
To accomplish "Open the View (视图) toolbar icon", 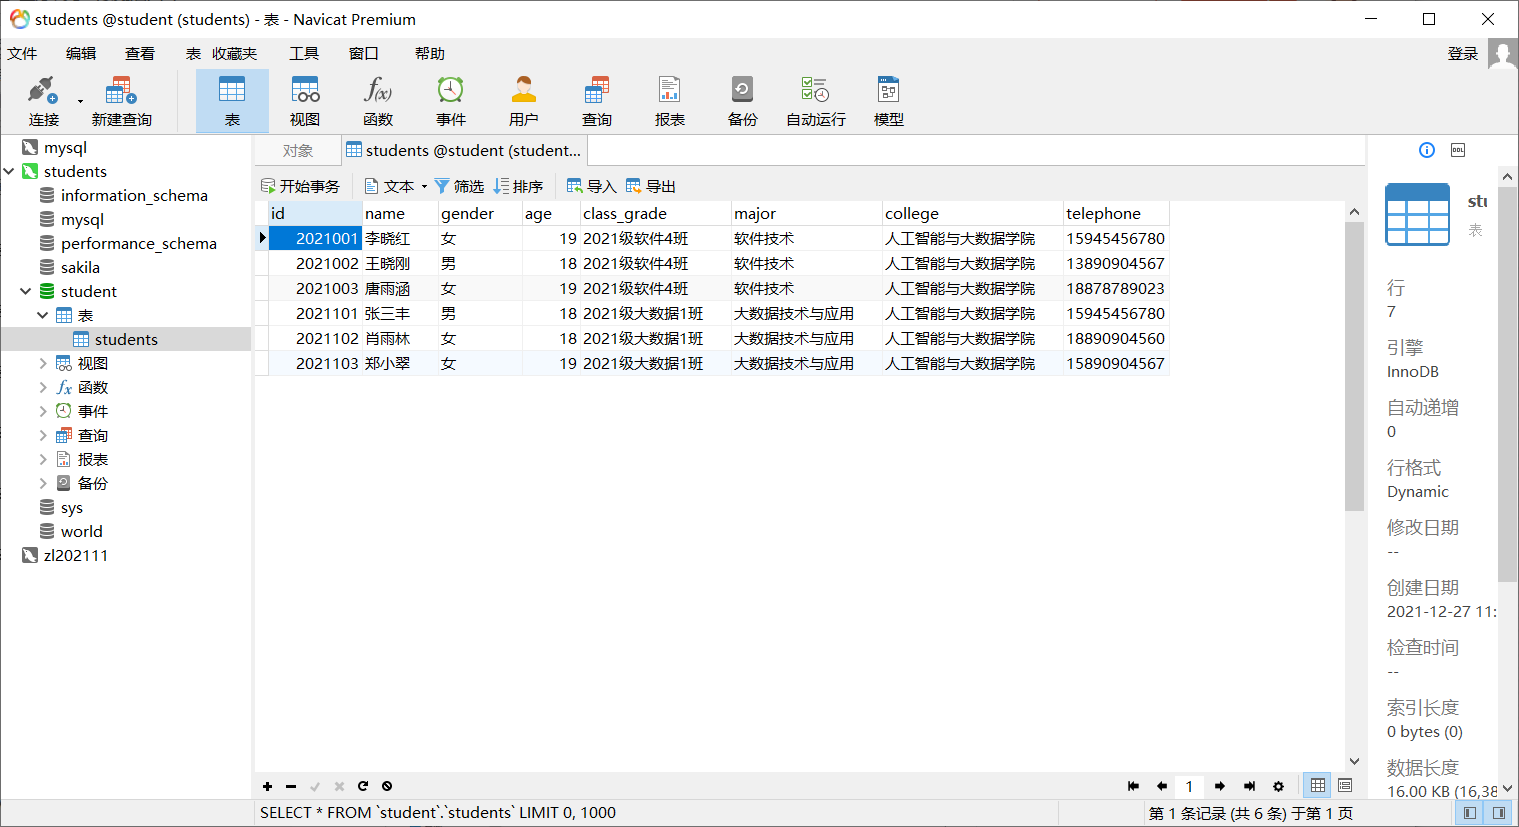I will click(x=305, y=101).
